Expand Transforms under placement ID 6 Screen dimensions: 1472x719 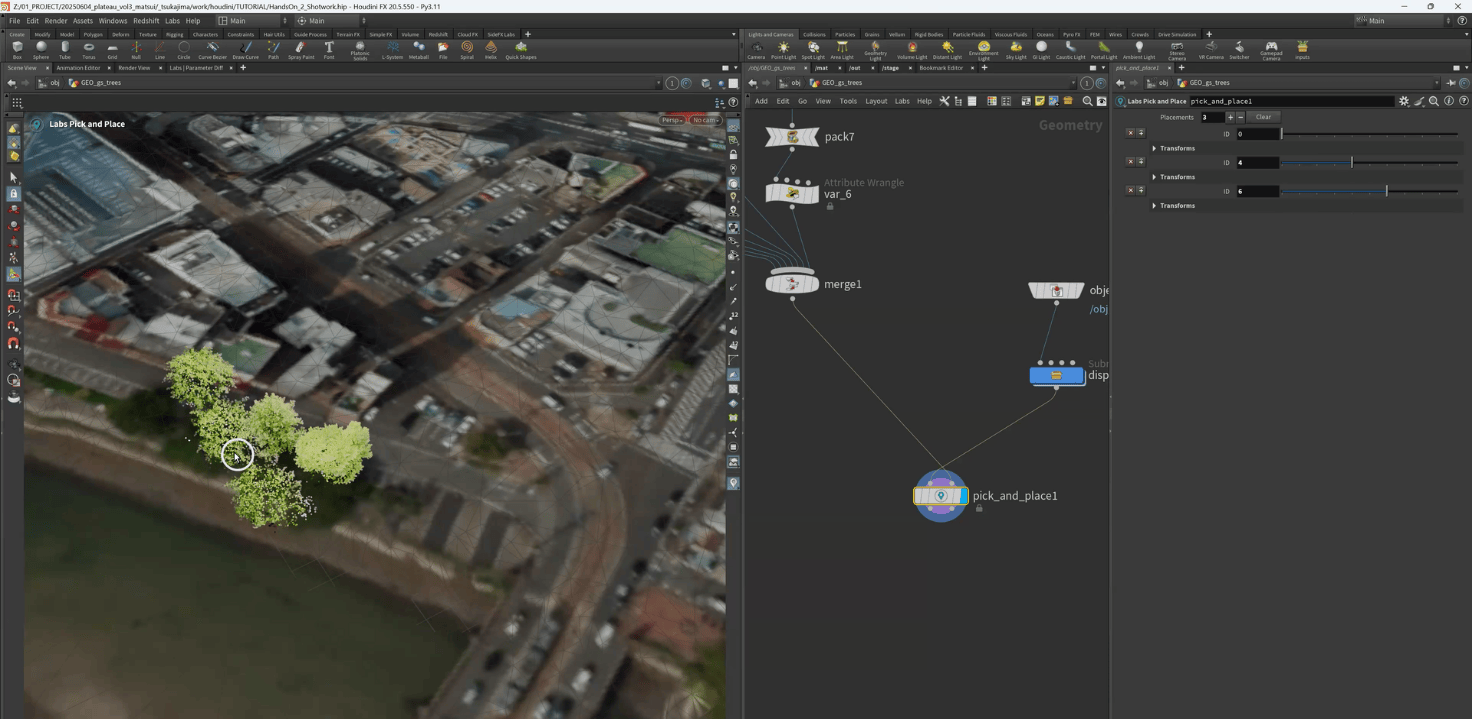click(1154, 206)
